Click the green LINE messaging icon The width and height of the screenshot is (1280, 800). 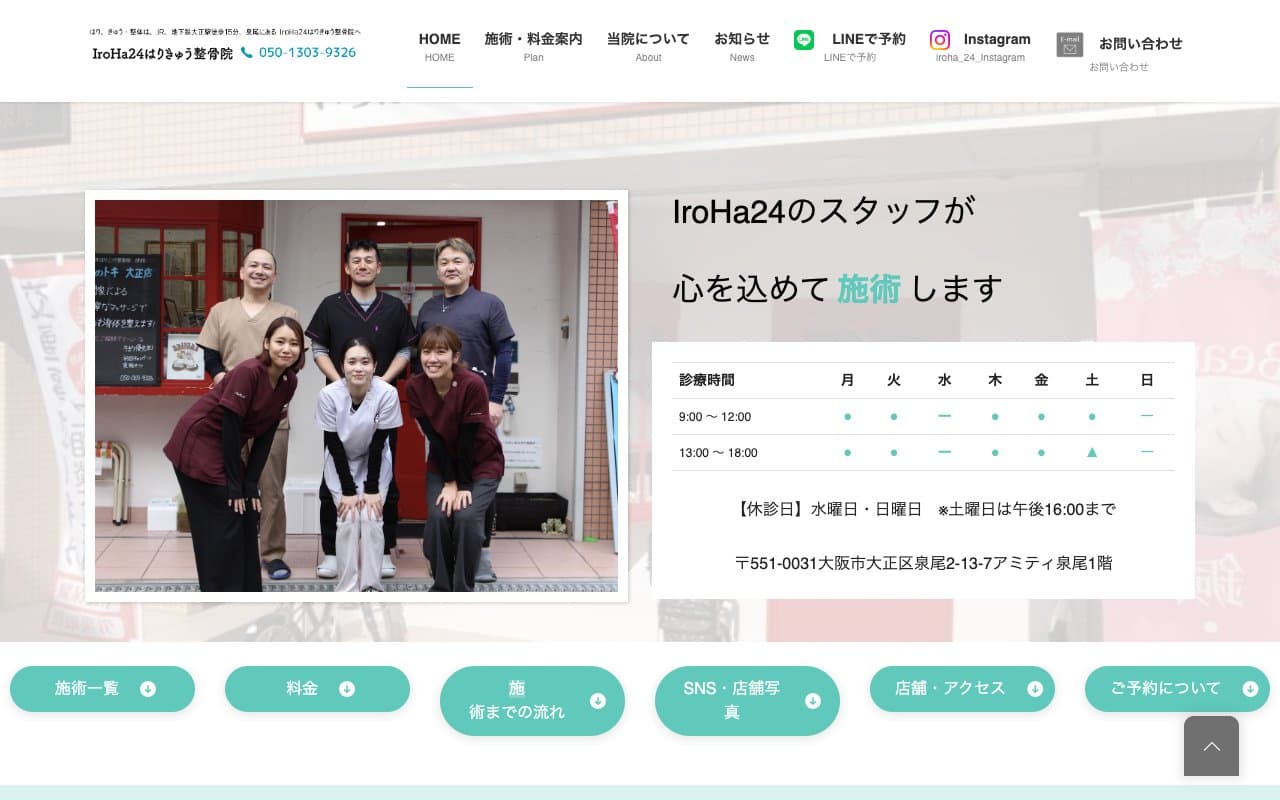(803, 40)
